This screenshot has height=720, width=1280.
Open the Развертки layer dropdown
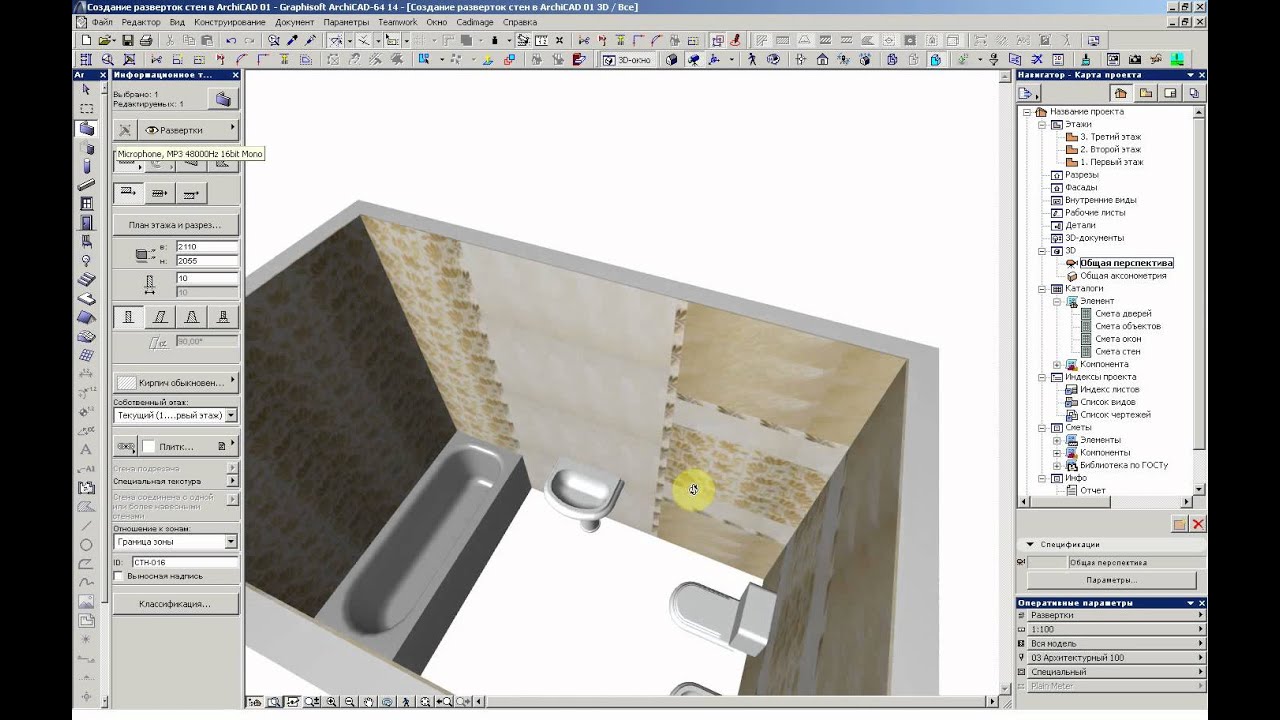click(188, 130)
